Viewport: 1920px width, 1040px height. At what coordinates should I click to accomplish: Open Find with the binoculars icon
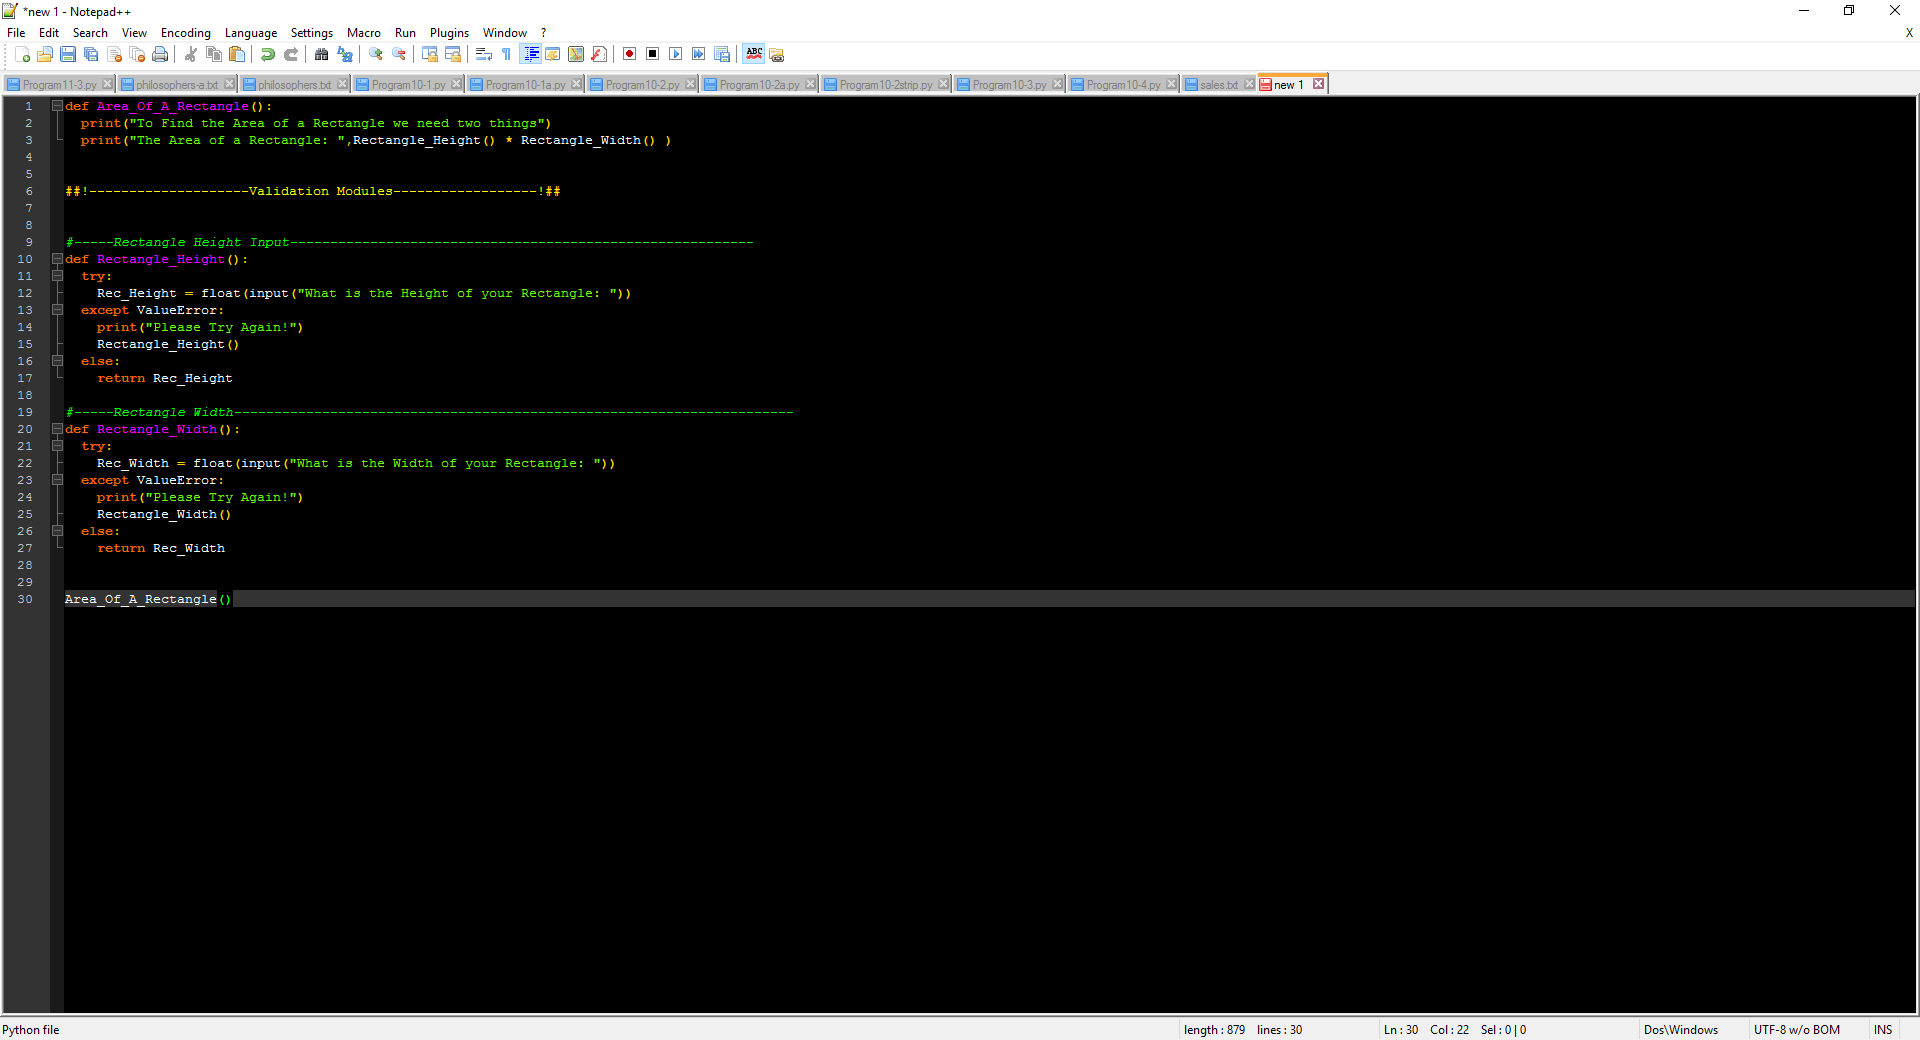[x=321, y=54]
